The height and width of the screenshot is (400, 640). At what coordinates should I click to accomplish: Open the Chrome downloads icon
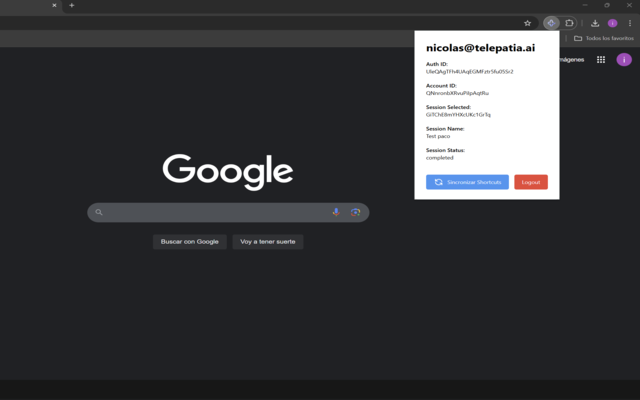point(595,23)
